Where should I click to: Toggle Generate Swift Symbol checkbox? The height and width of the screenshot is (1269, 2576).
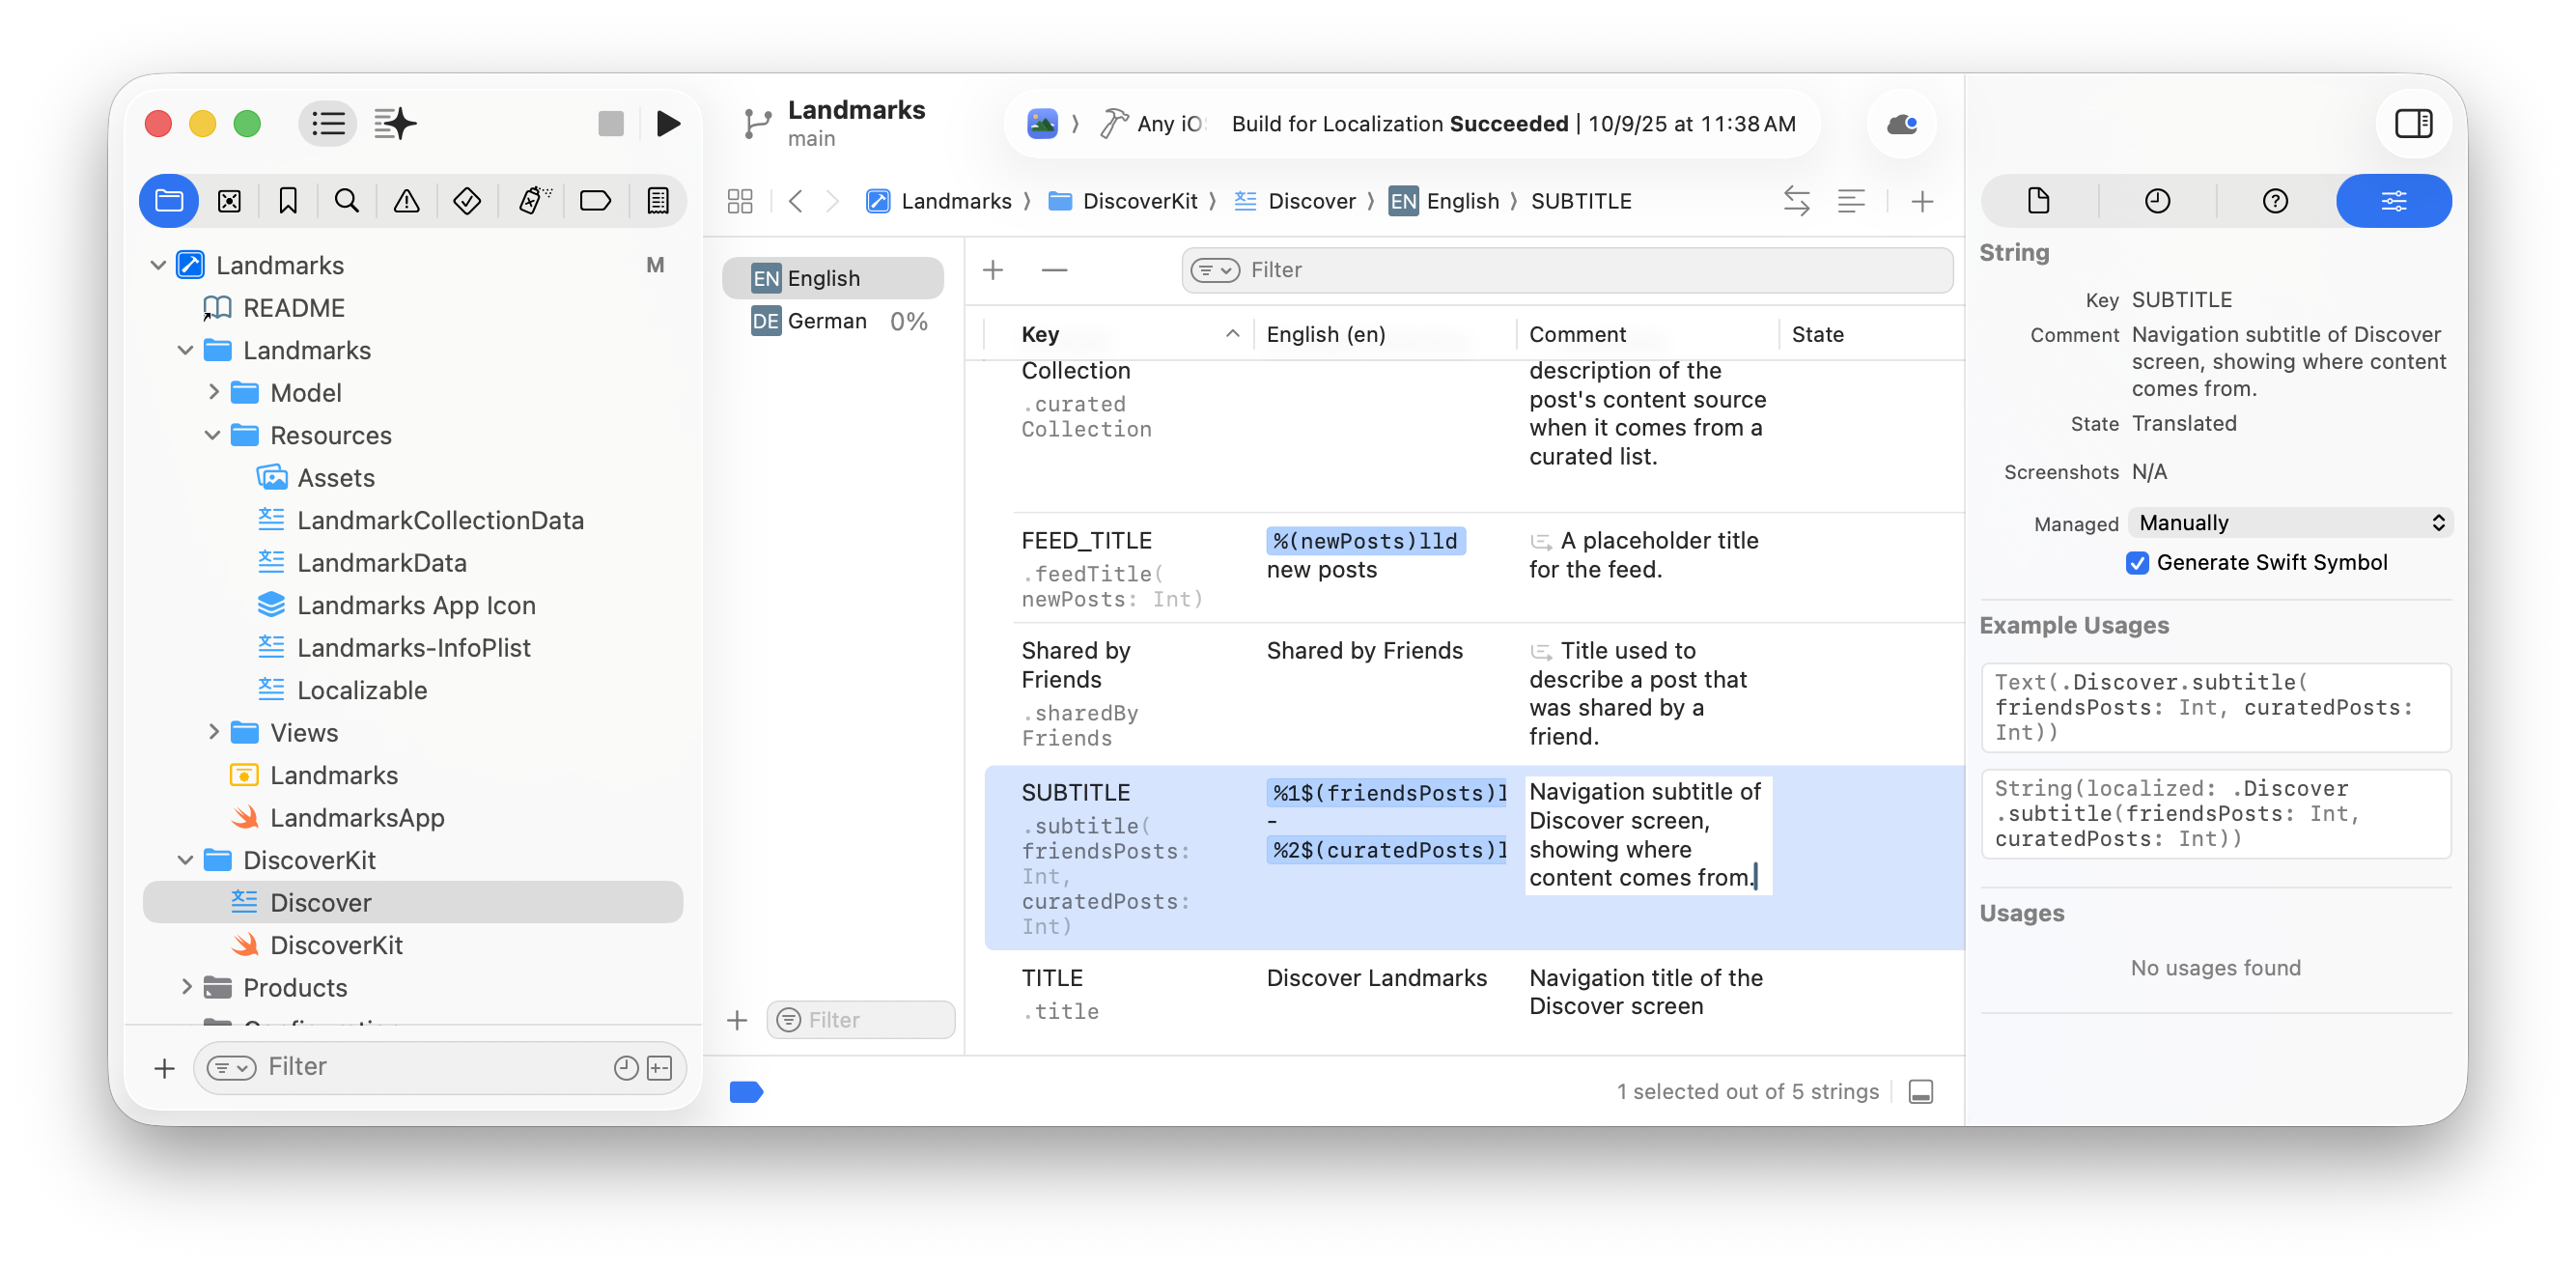[2137, 563]
